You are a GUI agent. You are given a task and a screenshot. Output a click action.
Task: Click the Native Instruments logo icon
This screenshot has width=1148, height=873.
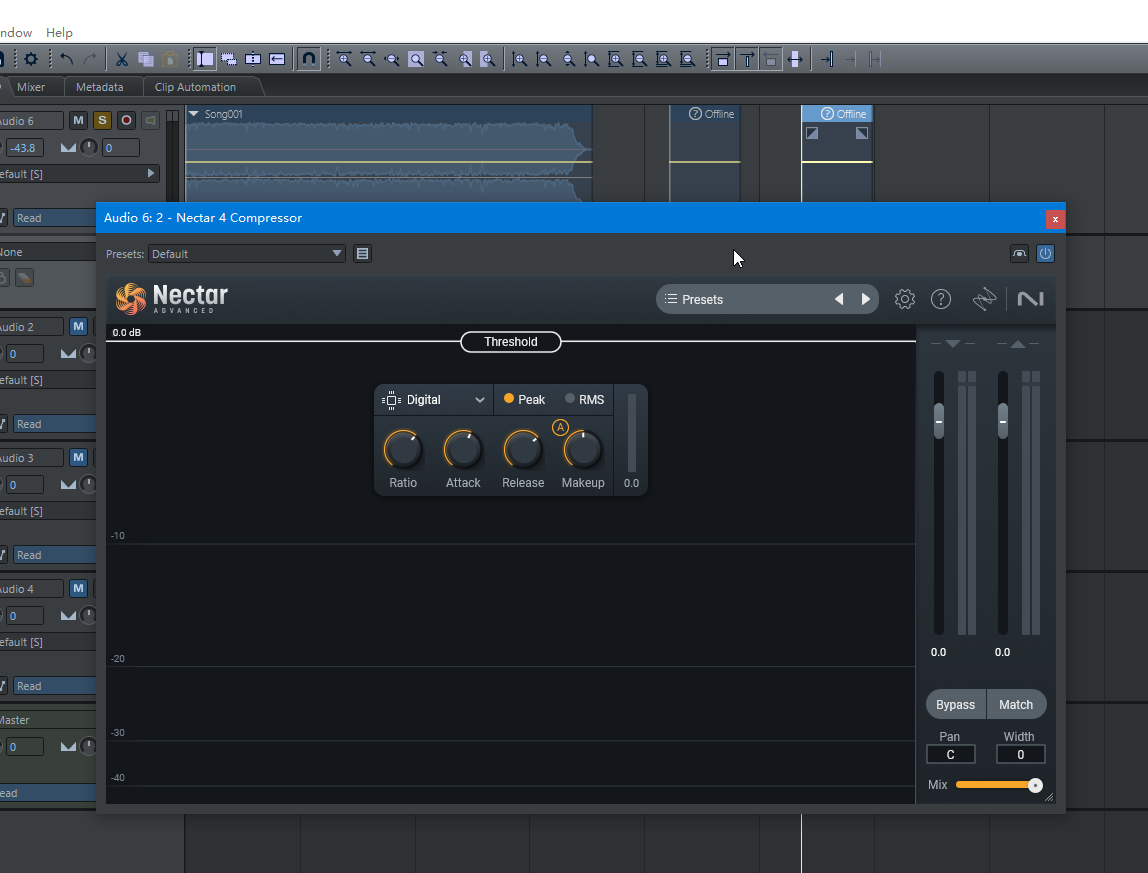coord(1030,299)
